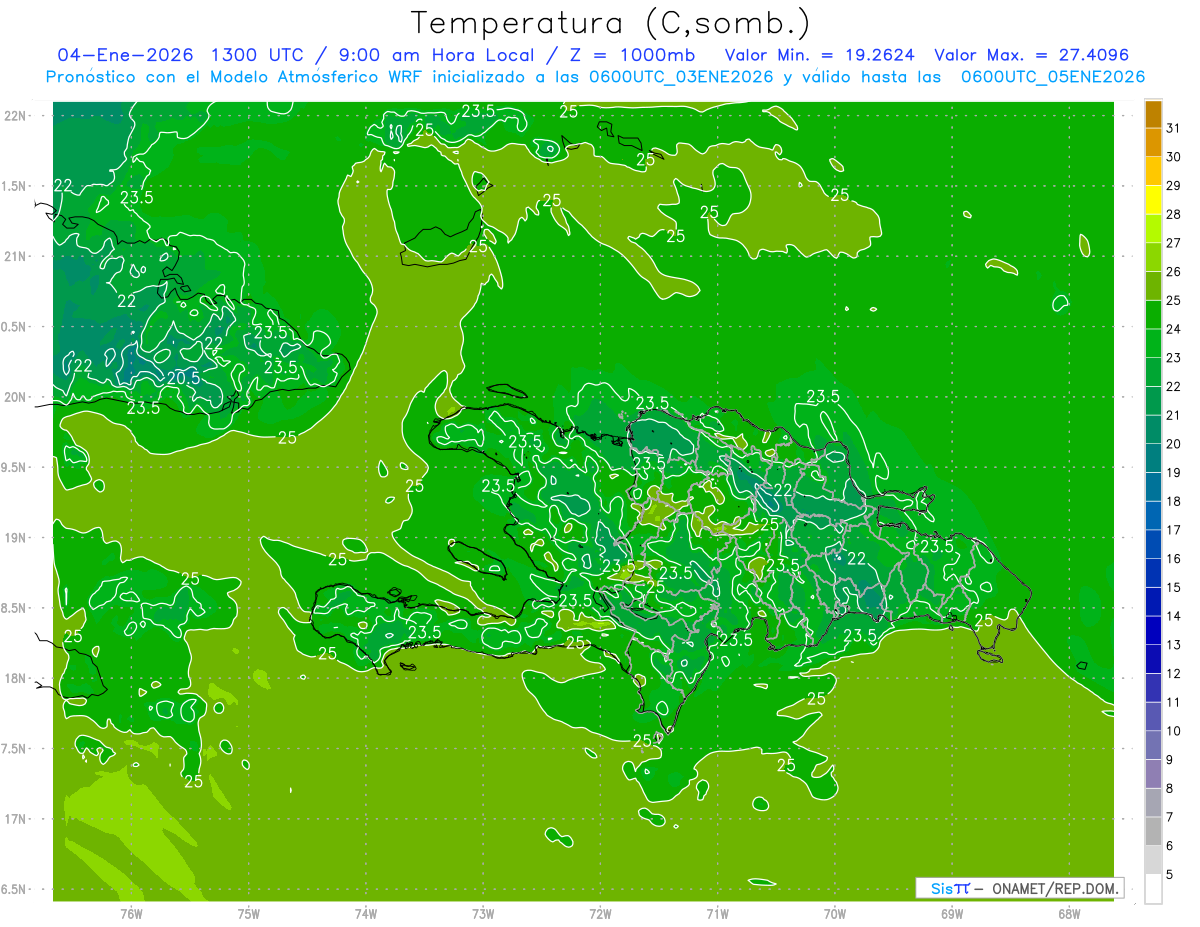Click the '68W' longitude axis label
The image size is (1200, 927).
pos(1068,913)
